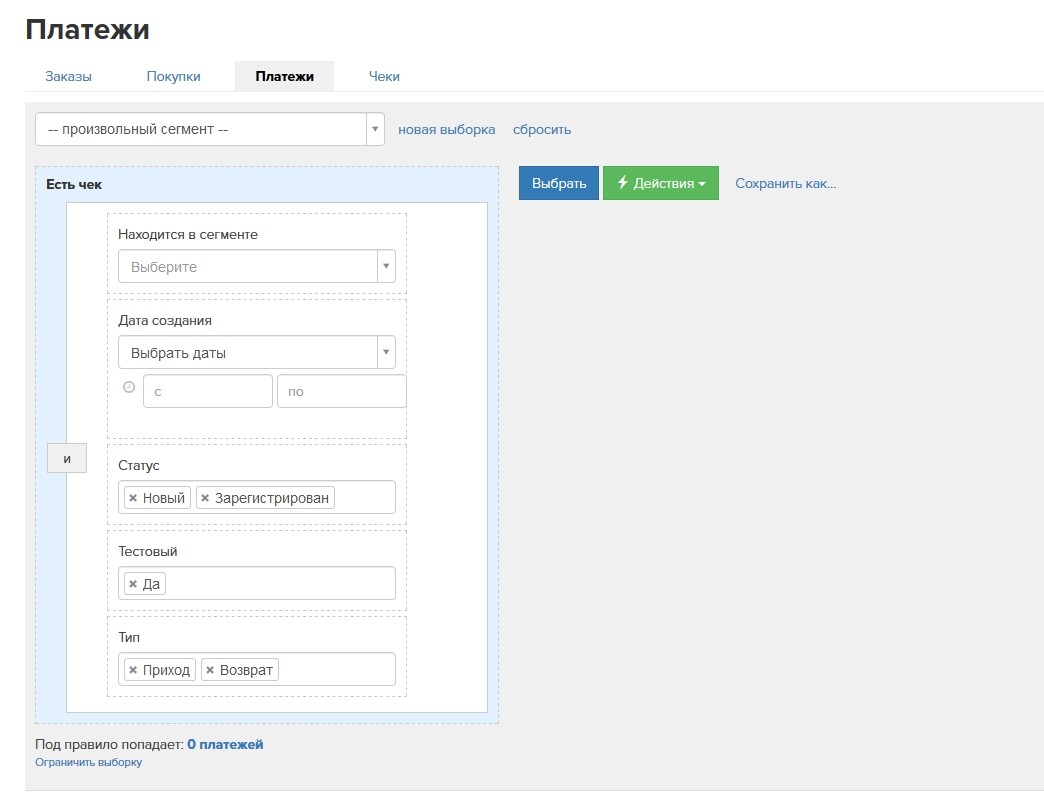Click the 'сбросить' reset link

[x=542, y=130]
